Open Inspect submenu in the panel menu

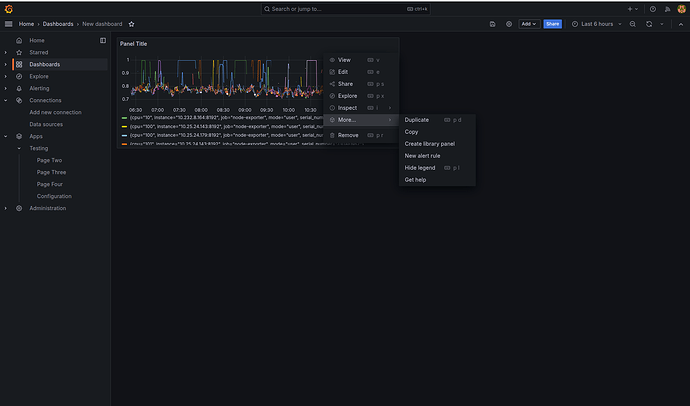point(361,108)
